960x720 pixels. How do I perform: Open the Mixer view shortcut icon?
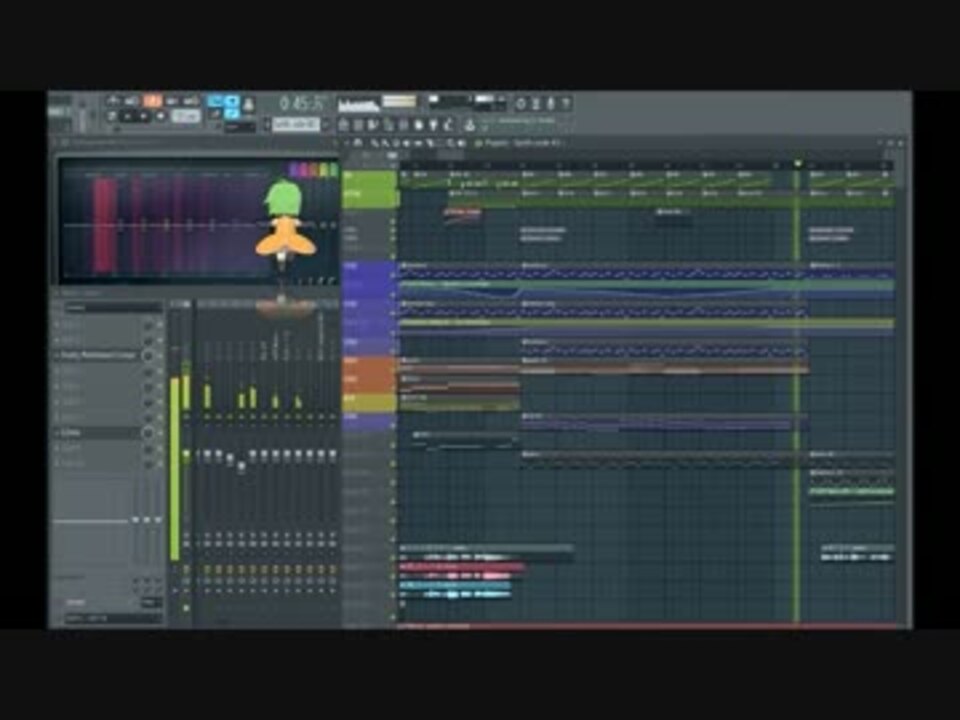coord(388,125)
